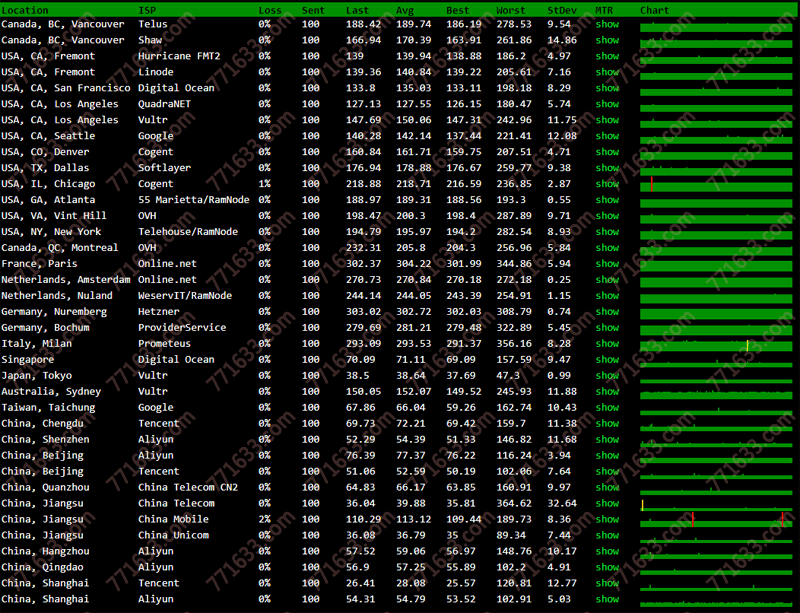Viewport: 800px width, 613px height.
Task: Show MTR for Beijing Aliyun row
Action: click(607, 455)
